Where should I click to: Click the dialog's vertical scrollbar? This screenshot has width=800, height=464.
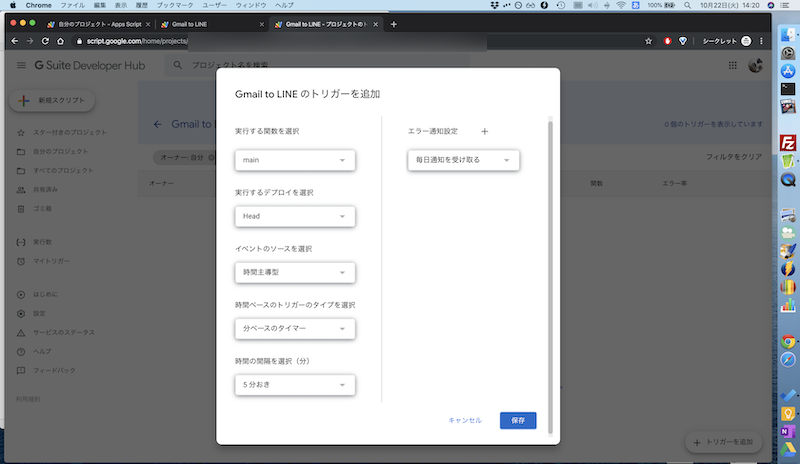(549, 250)
